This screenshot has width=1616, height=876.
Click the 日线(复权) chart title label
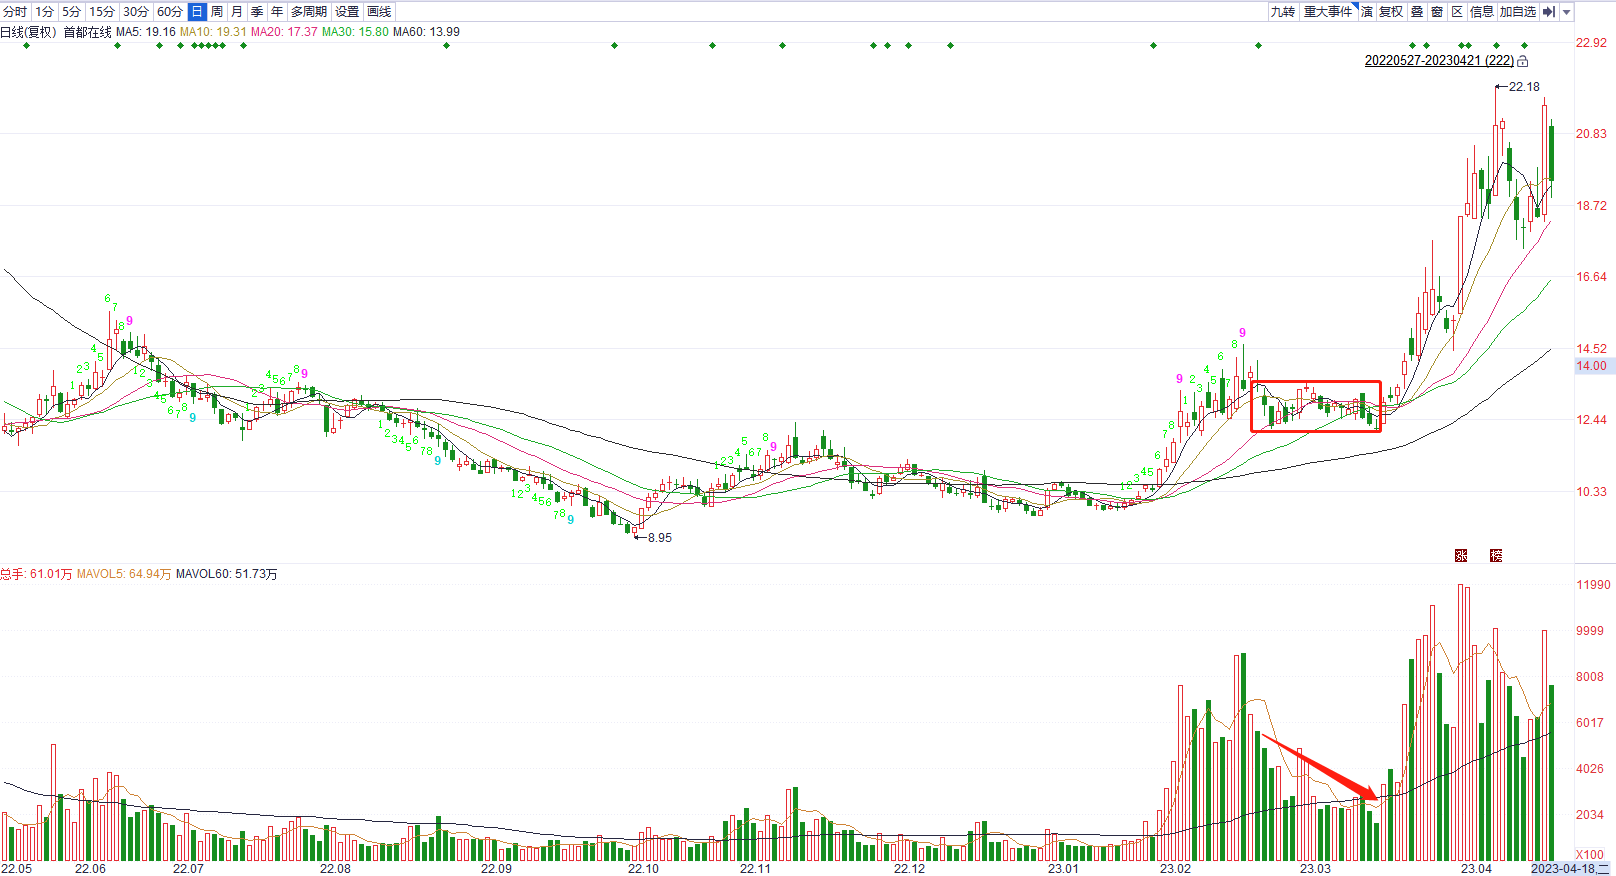pyautogui.click(x=29, y=32)
